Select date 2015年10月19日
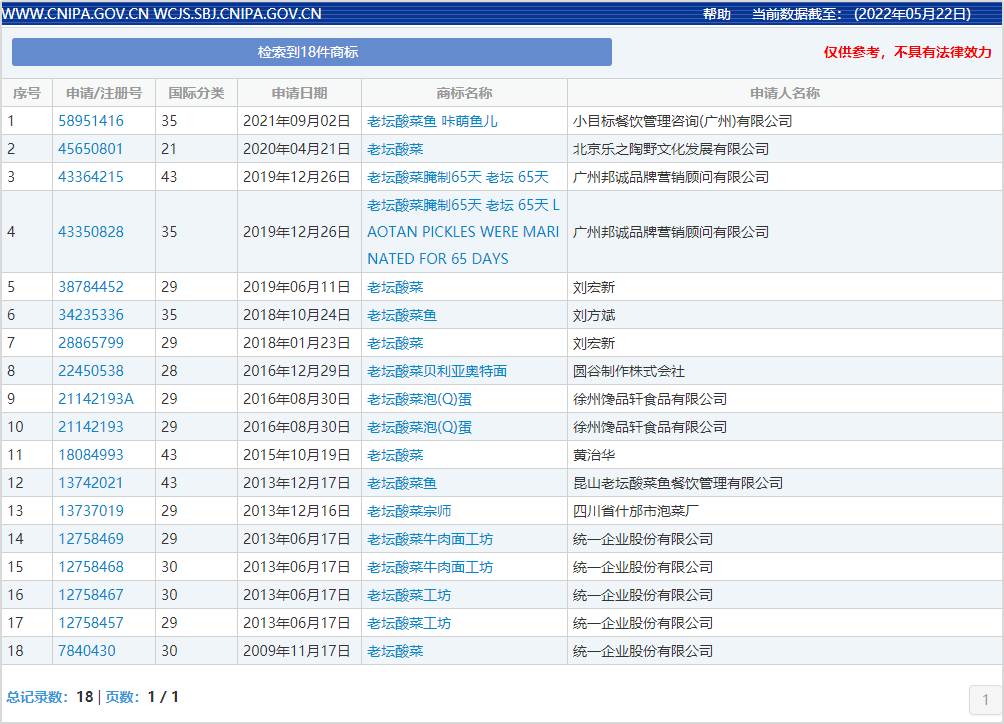The image size is (1004, 724). click(296, 455)
